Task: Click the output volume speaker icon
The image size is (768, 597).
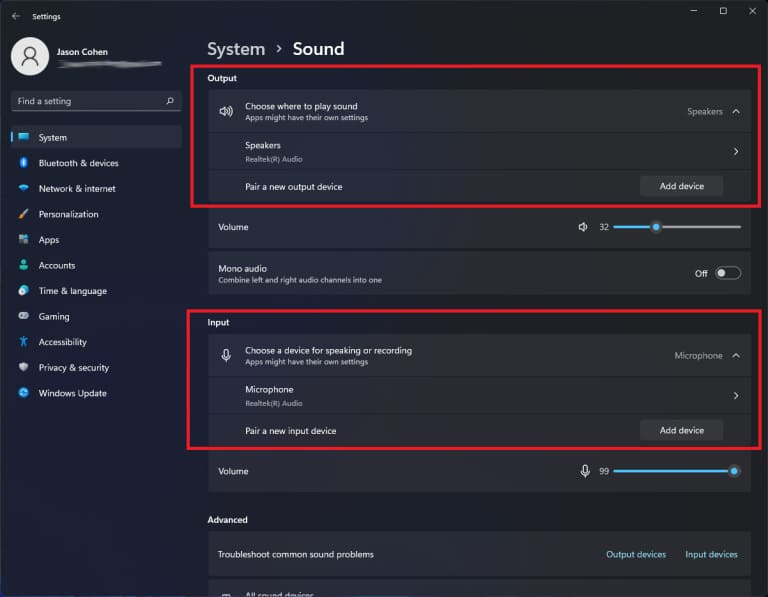Action: [583, 227]
